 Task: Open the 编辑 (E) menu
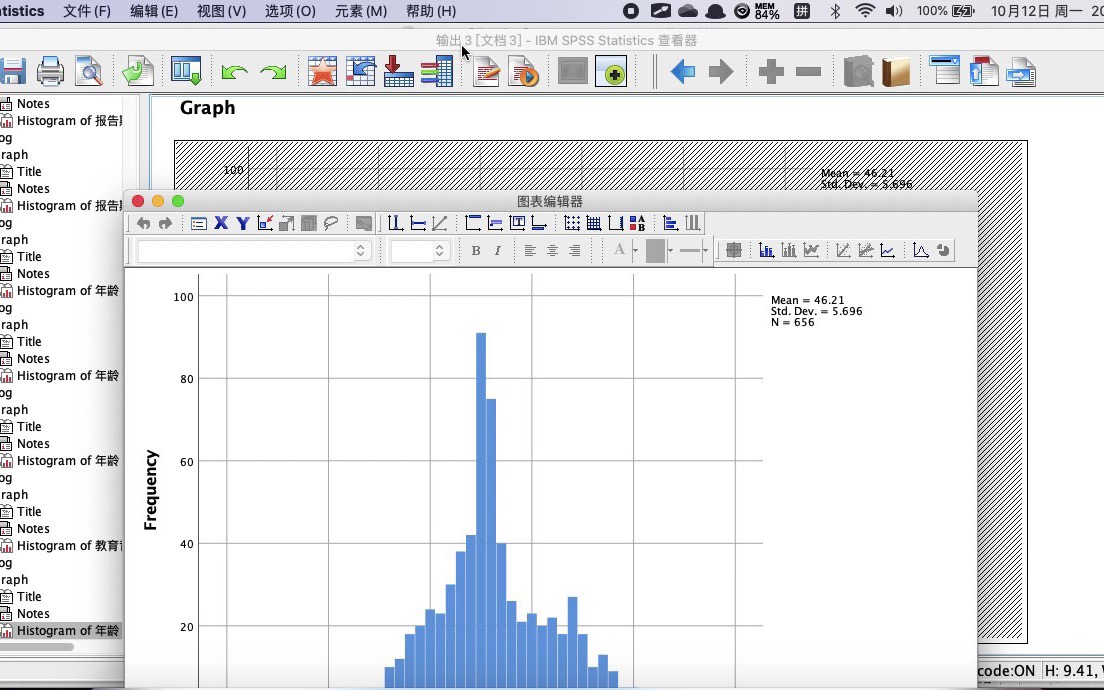click(154, 11)
